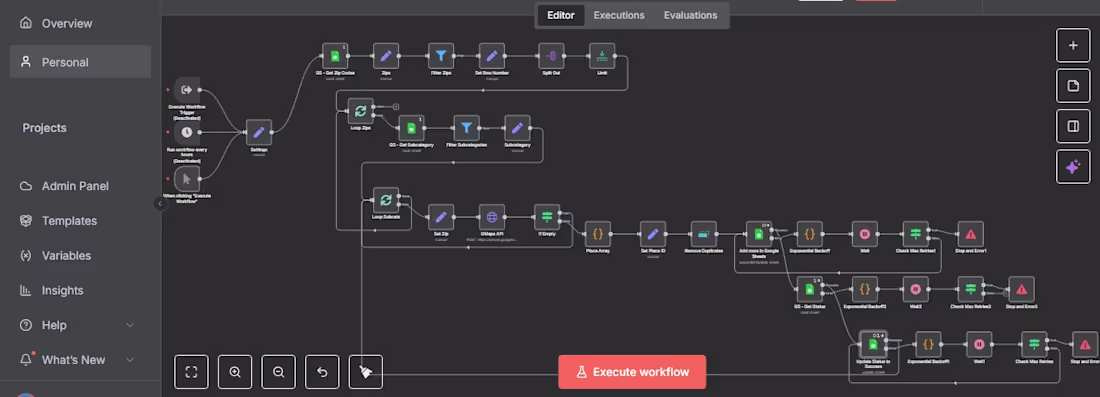Click the What's New bell icon
Viewport: 1100px width, 397px height.
pyautogui.click(x=27, y=359)
